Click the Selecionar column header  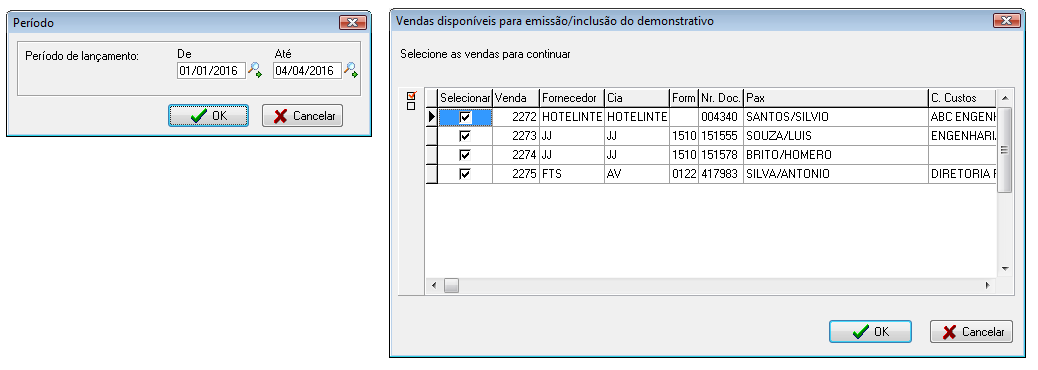(x=465, y=98)
